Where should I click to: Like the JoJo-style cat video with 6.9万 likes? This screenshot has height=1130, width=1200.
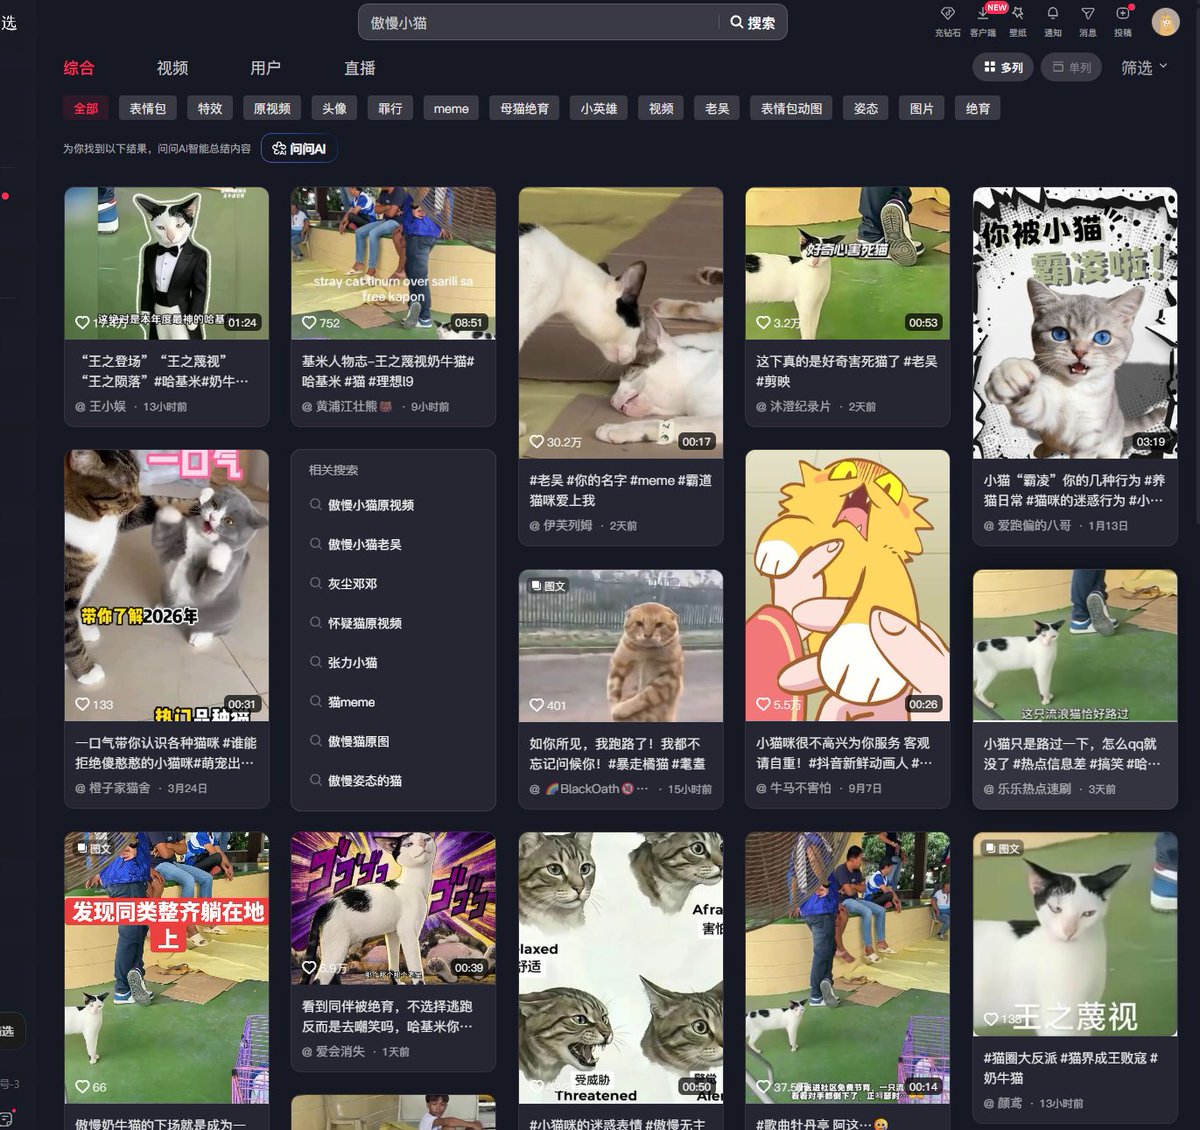click(310, 968)
